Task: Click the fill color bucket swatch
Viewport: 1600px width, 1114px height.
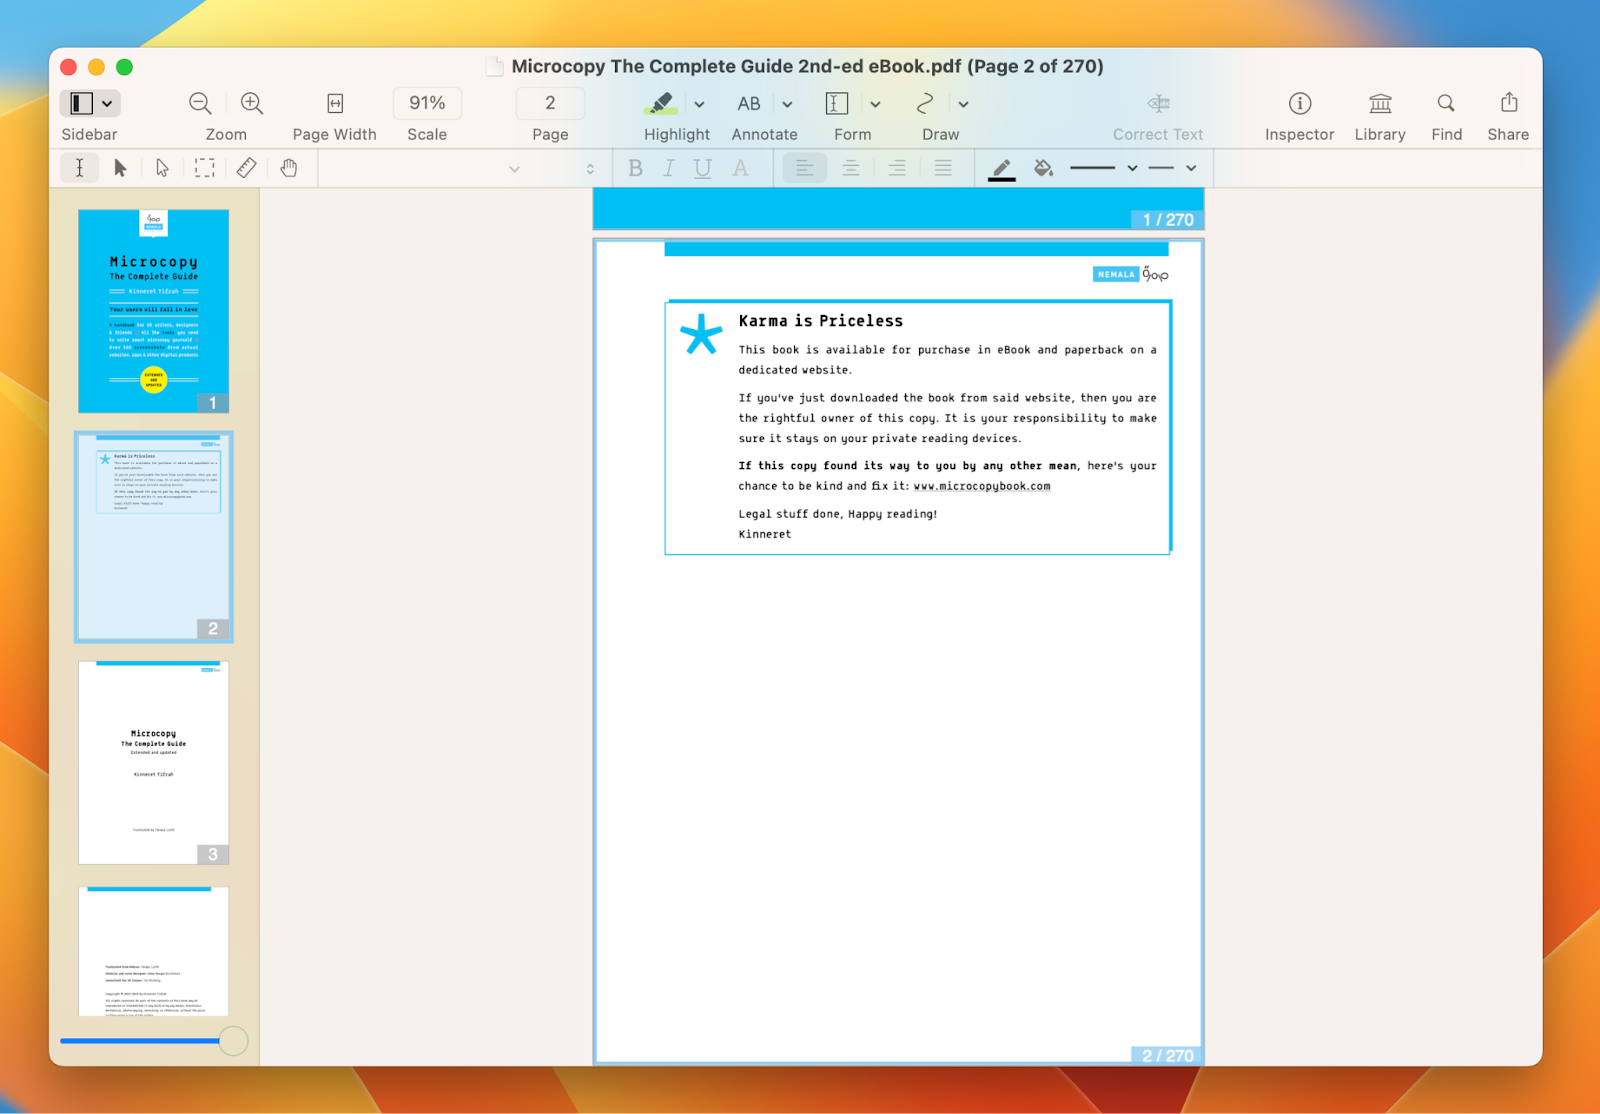Action: pyautogui.click(x=1043, y=168)
